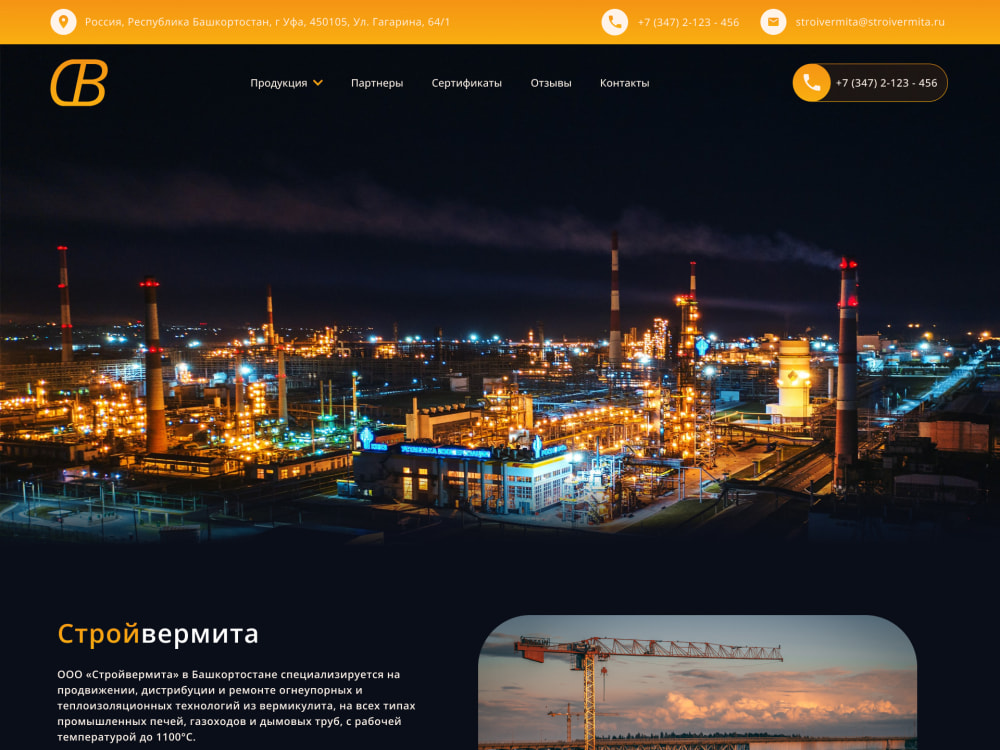This screenshot has width=1000, height=750.
Task: Expand the Продукция dropdown chevron
Action: 318,83
